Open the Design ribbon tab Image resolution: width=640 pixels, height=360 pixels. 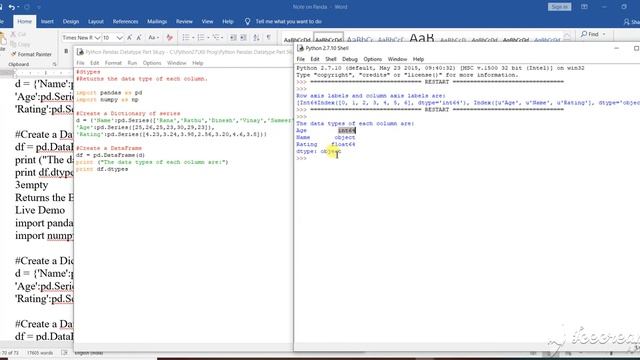click(x=71, y=22)
